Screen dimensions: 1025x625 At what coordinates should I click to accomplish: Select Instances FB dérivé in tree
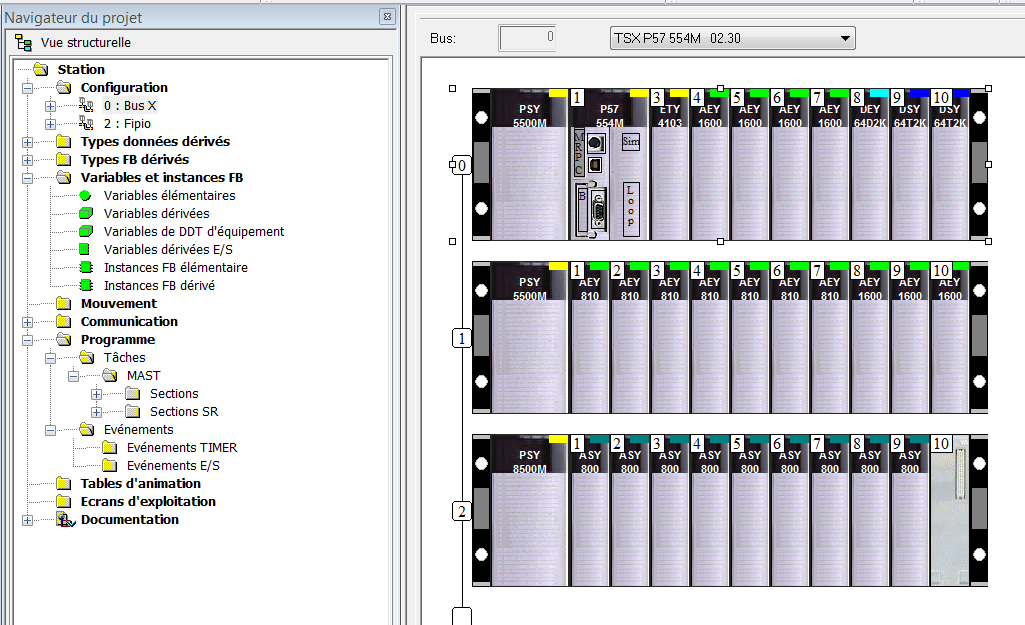[158, 286]
